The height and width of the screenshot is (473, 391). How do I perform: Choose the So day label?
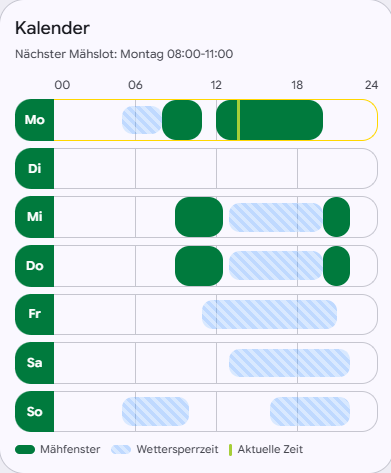pos(35,411)
